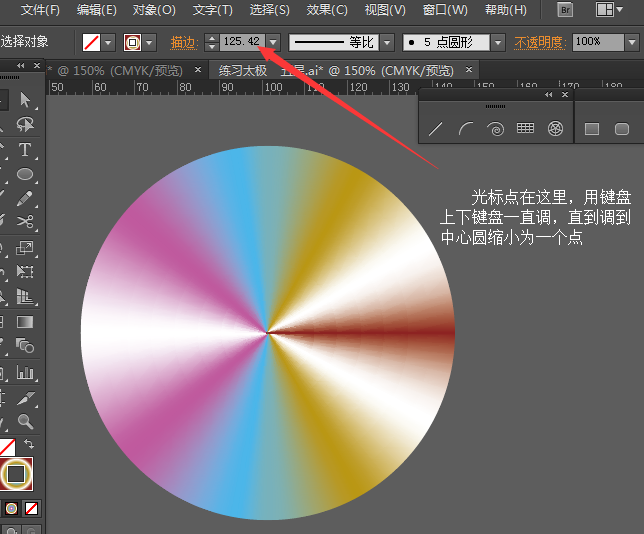Close the 练习太极 document tab
Image resolution: width=644 pixels, height=534 pixels.
click(469, 70)
